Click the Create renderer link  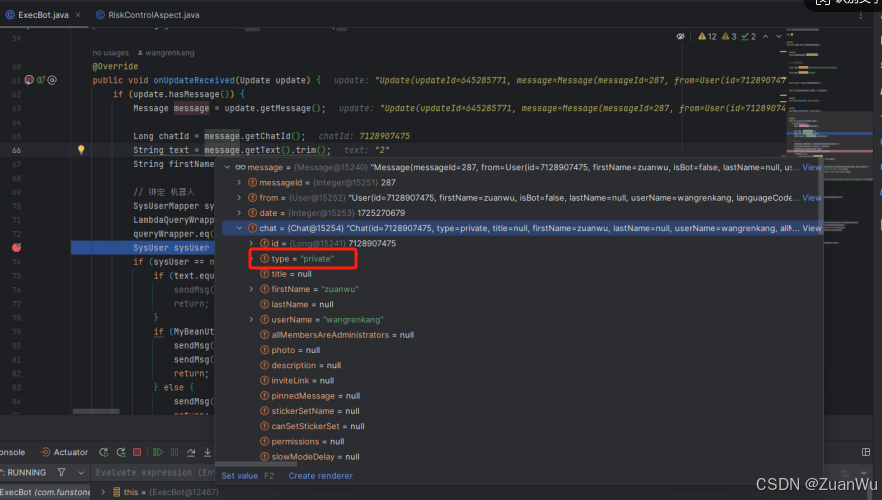321,476
